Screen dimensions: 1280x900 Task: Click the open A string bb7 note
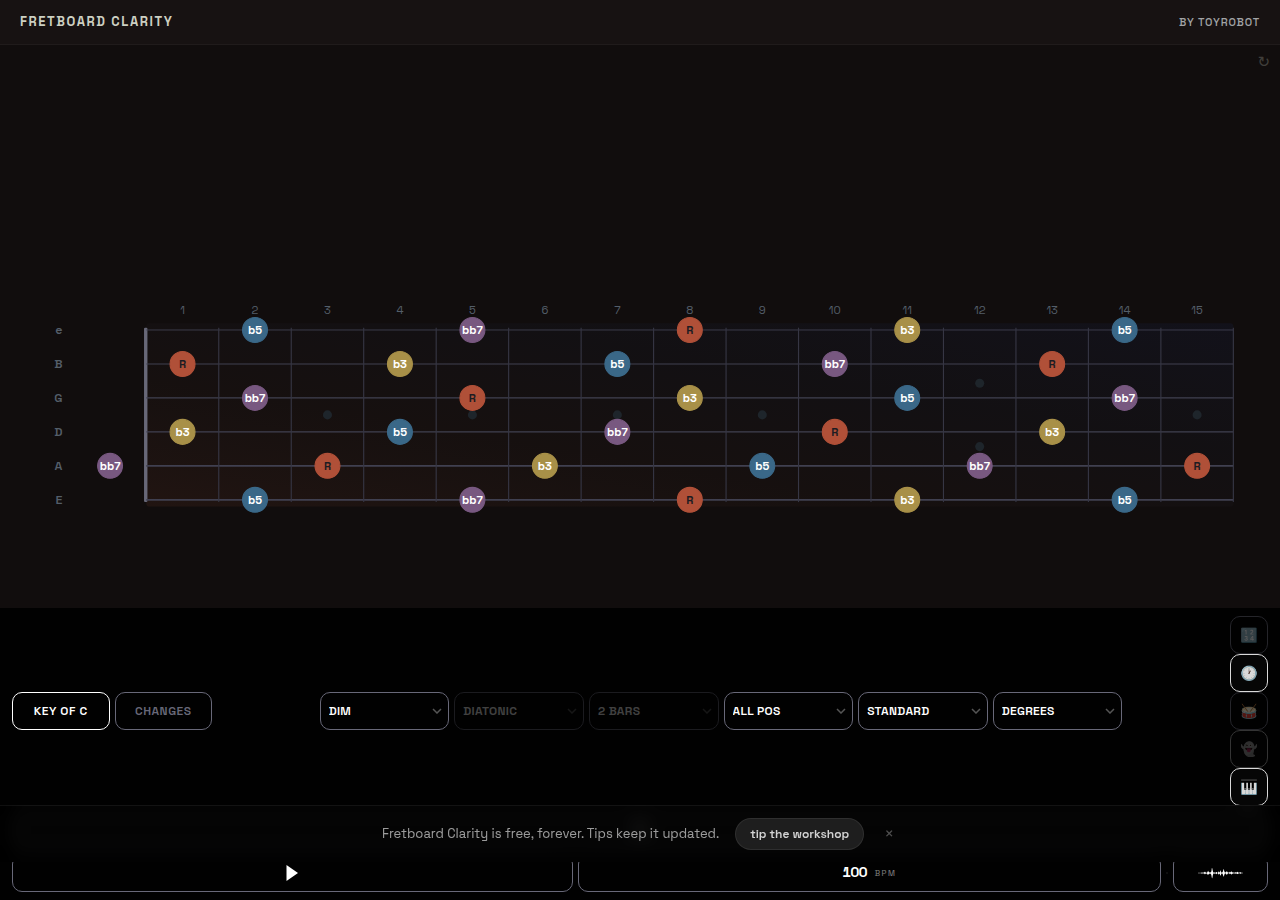click(x=110, y=466)
